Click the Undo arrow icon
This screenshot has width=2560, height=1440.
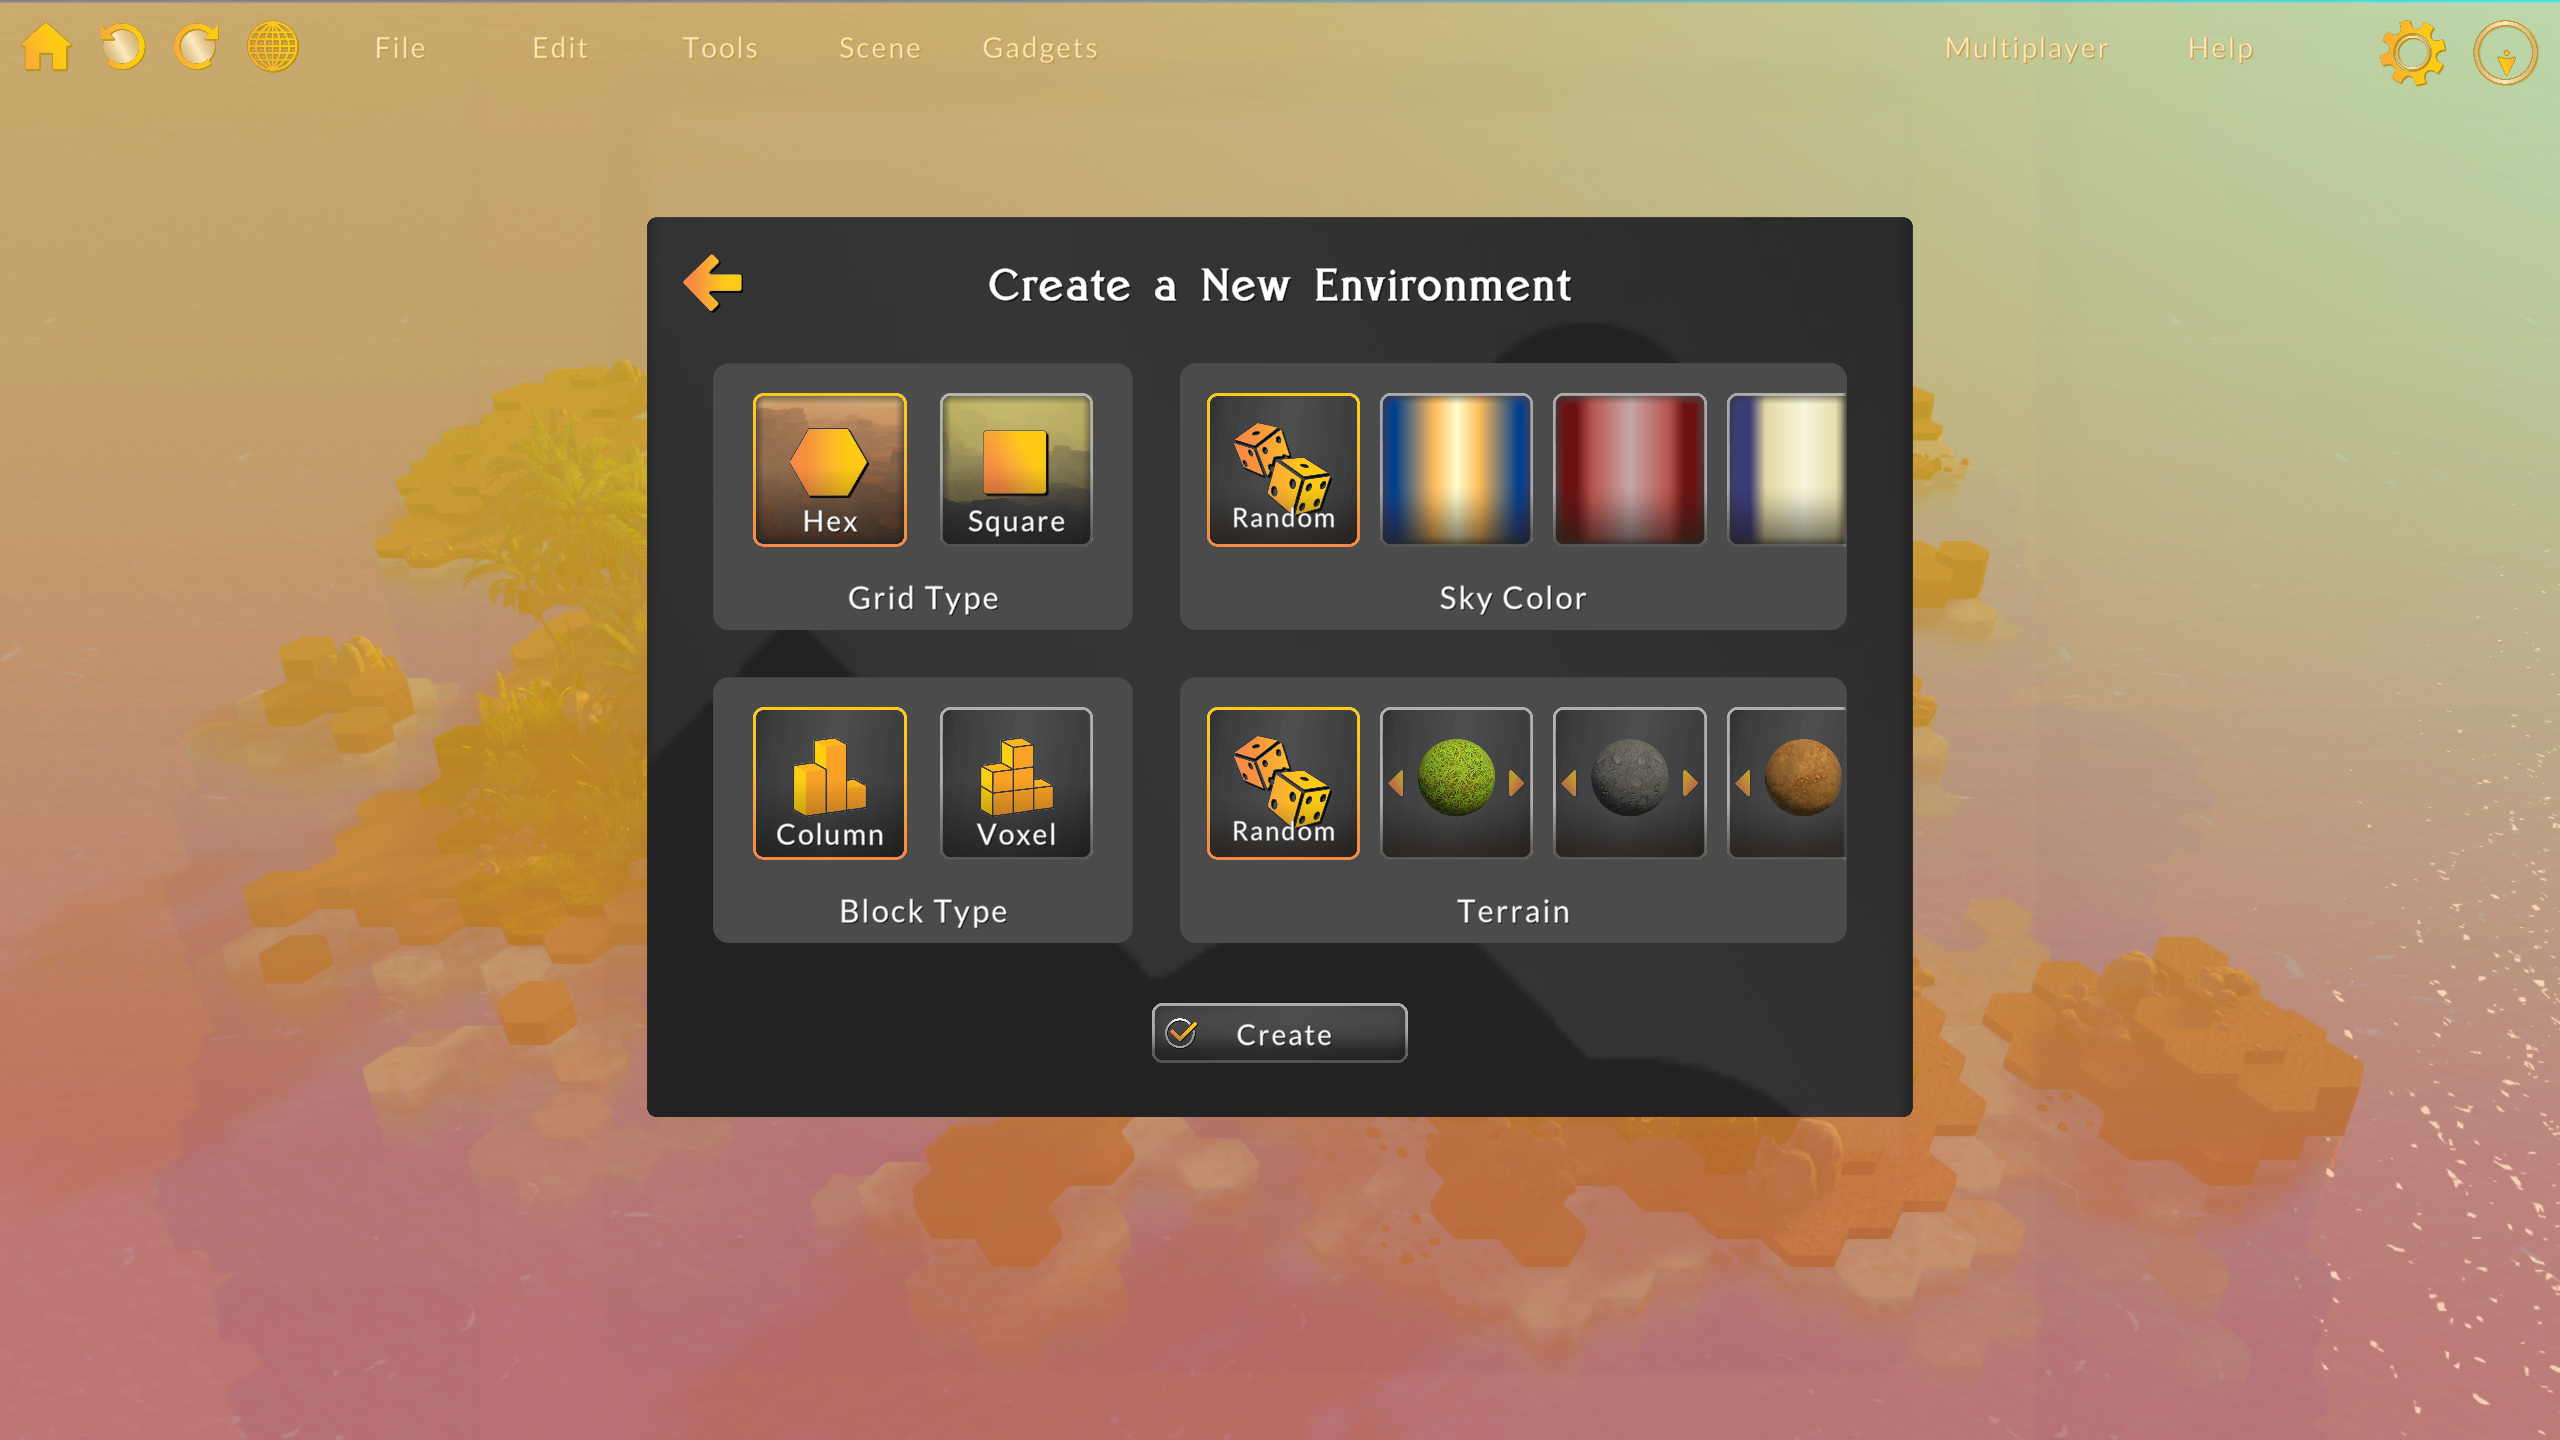point(123,47)
